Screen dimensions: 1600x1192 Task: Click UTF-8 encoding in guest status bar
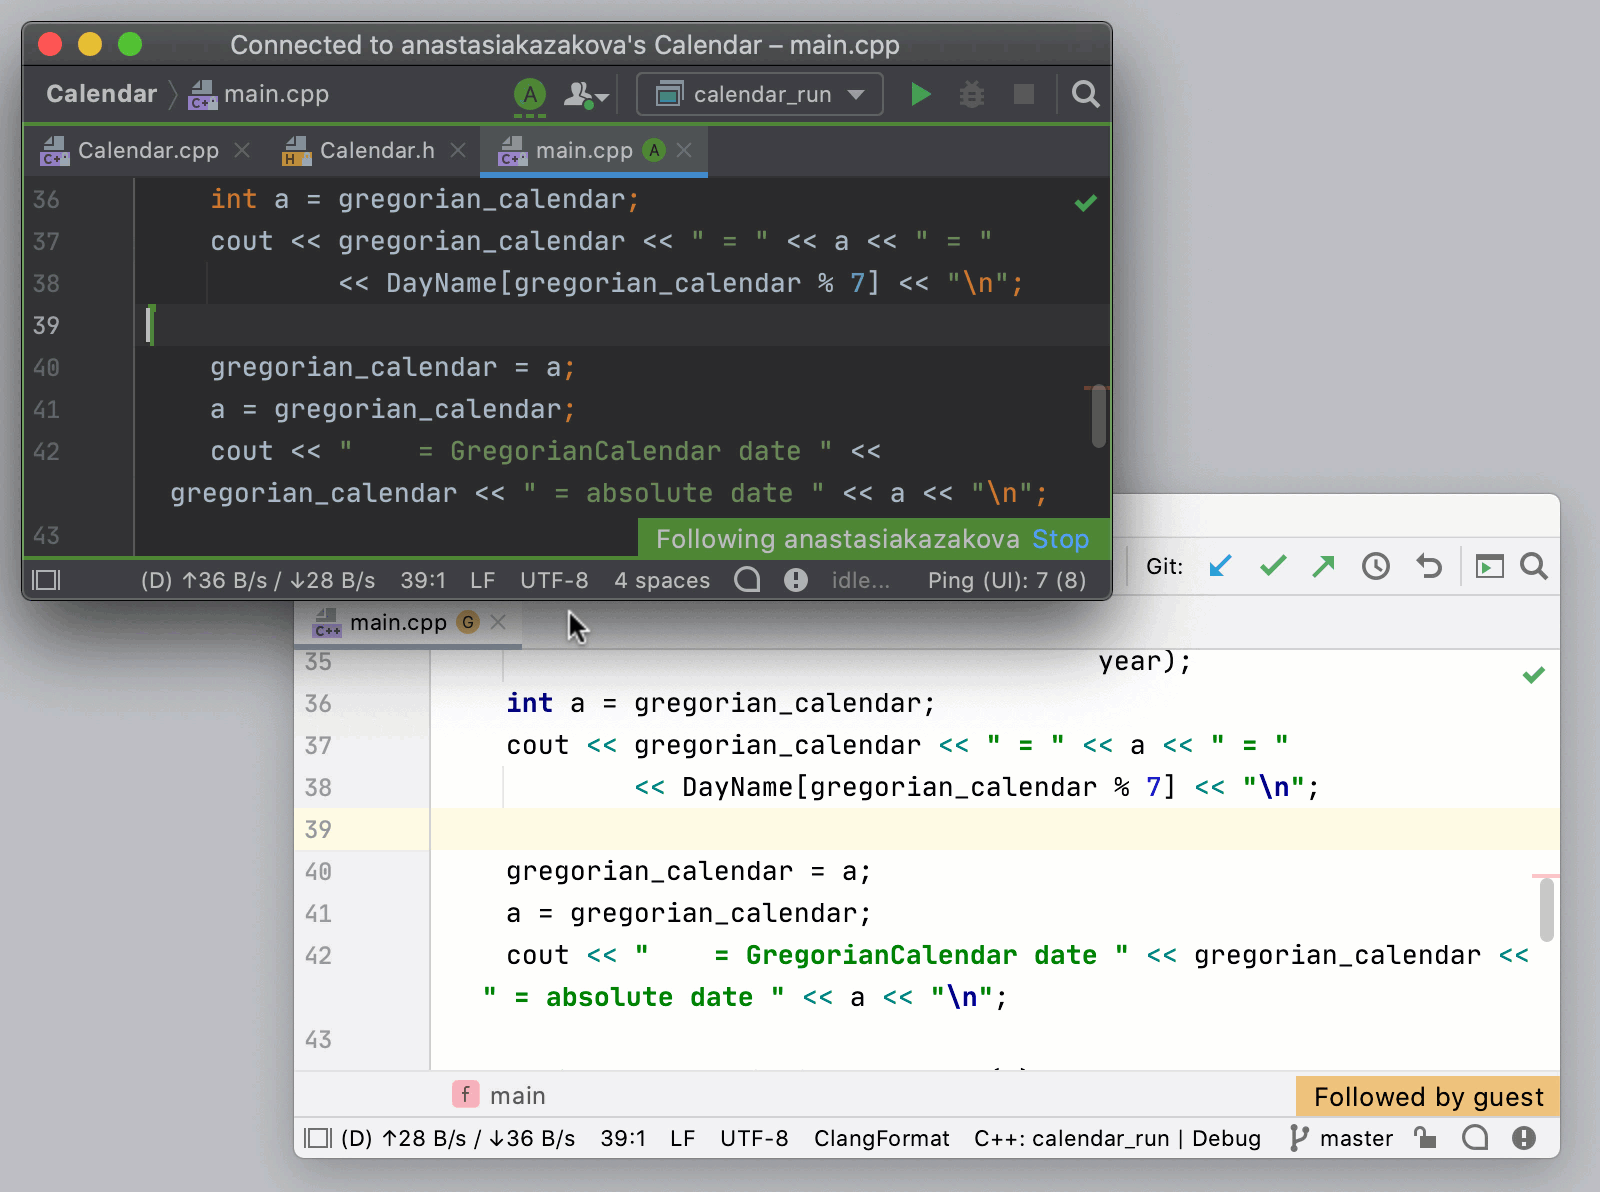tap(554, 580)
